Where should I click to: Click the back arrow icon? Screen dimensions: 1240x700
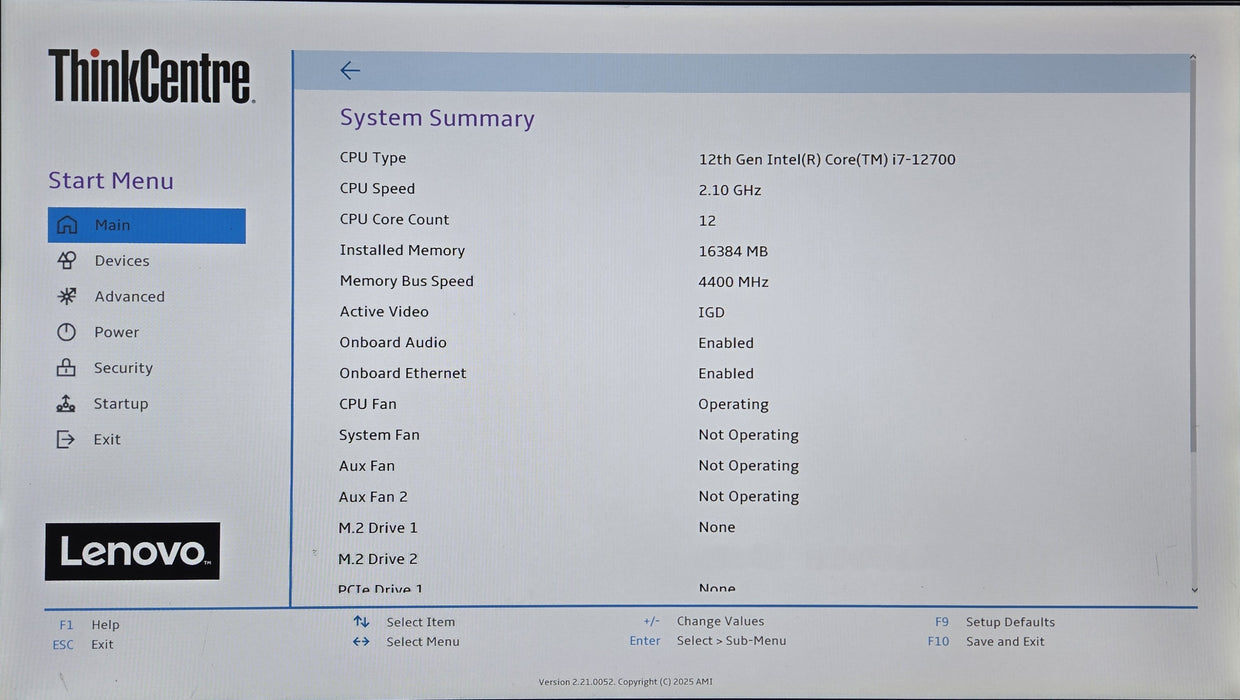tap(350, 70)
